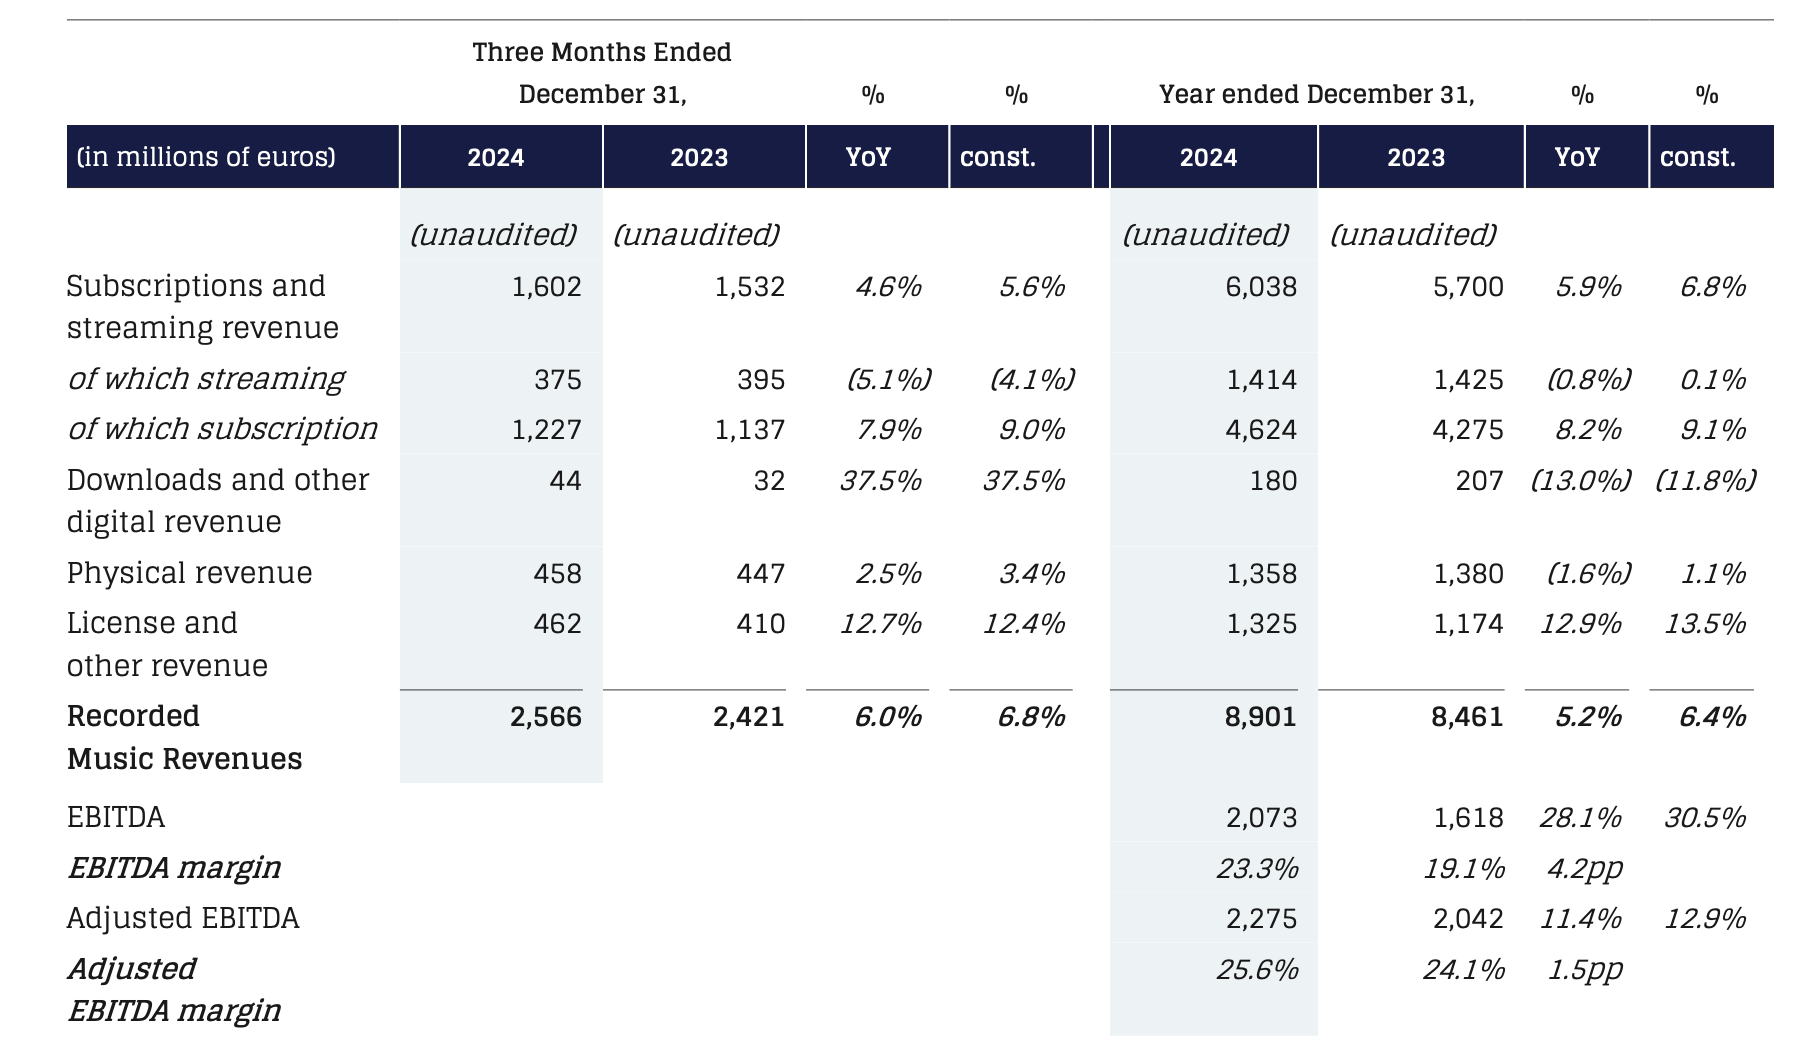Viewport: 1816px width, 1060px height.
Task: Click the "(in millions of euros)" header cell
Action: coord(206,157)
